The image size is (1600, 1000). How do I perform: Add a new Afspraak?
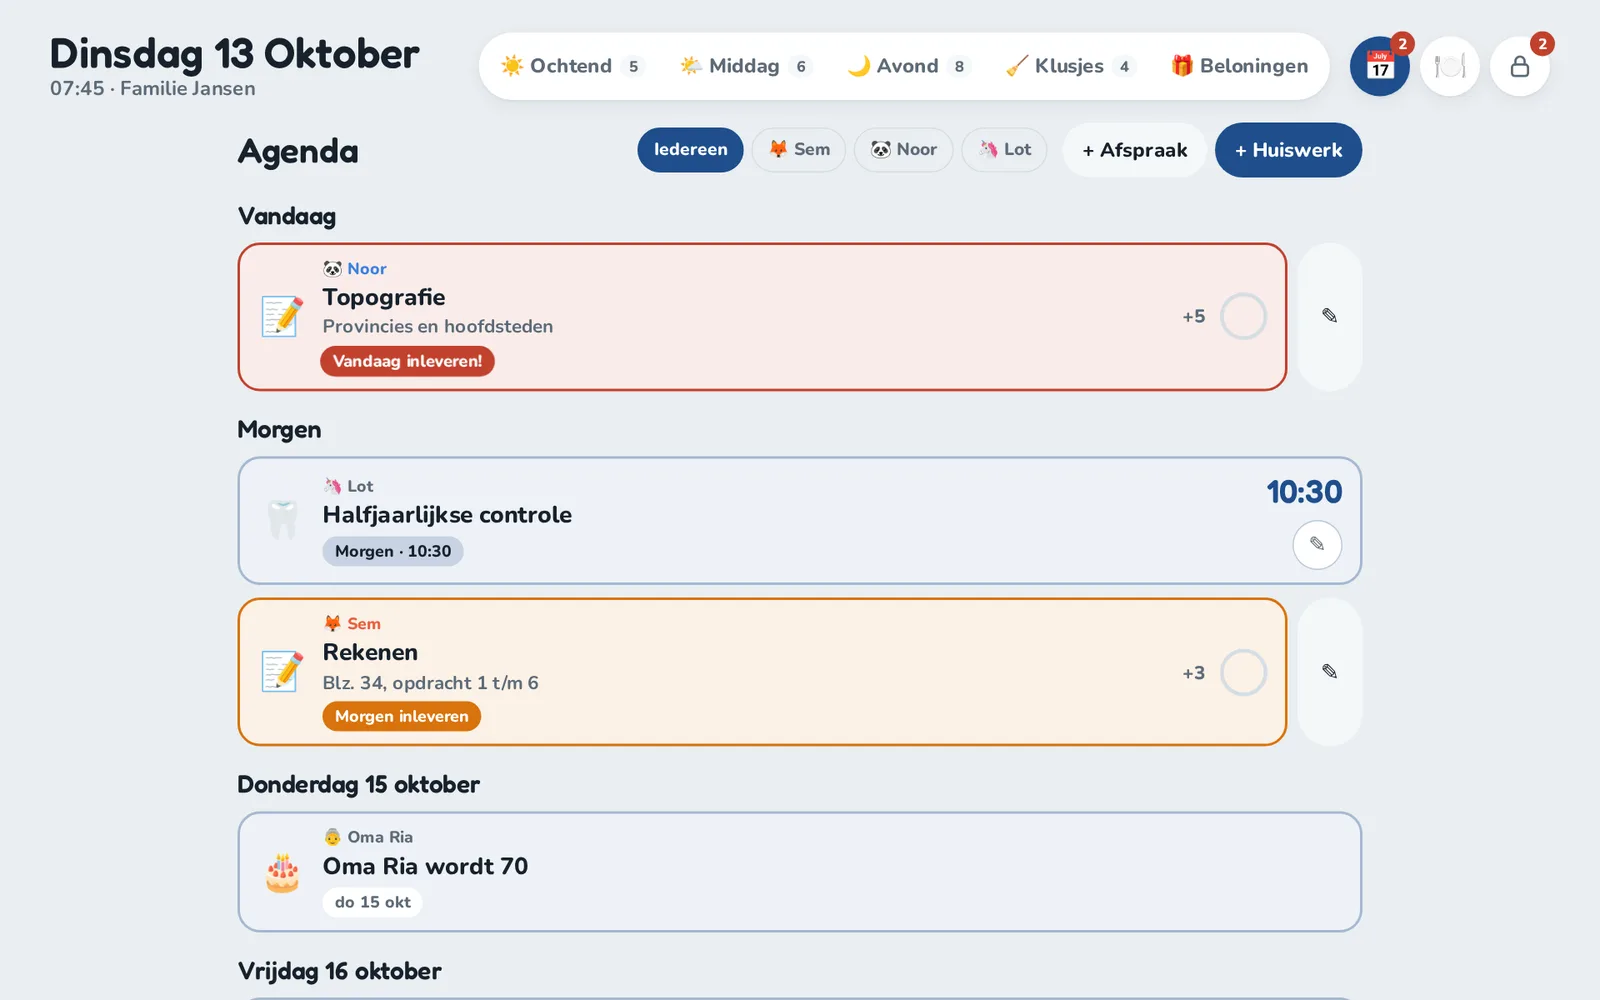coord(1135,150)
